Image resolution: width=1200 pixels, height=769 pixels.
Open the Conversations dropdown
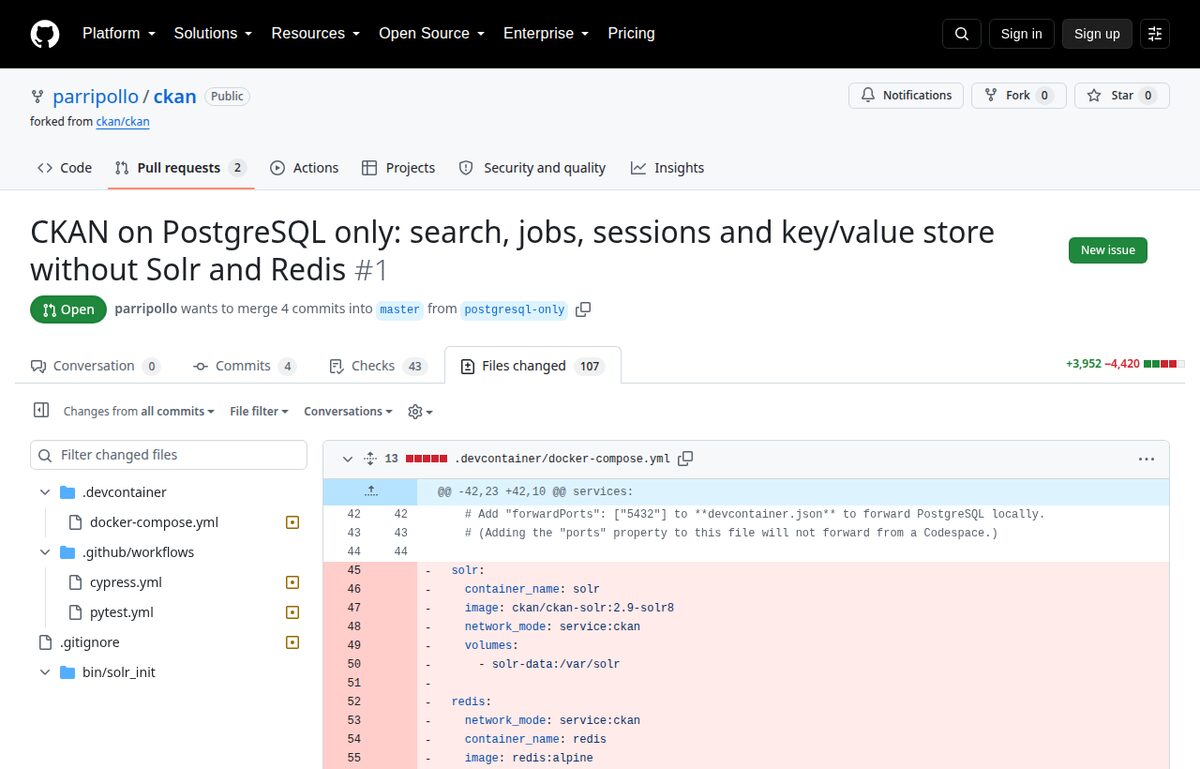click(x=349, y=411)
